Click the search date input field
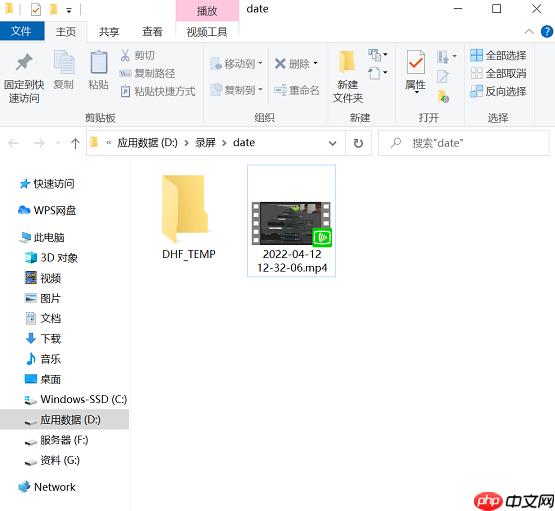Image resolution: width=555 pixels, height=511 pixels. tap(464, 143)
